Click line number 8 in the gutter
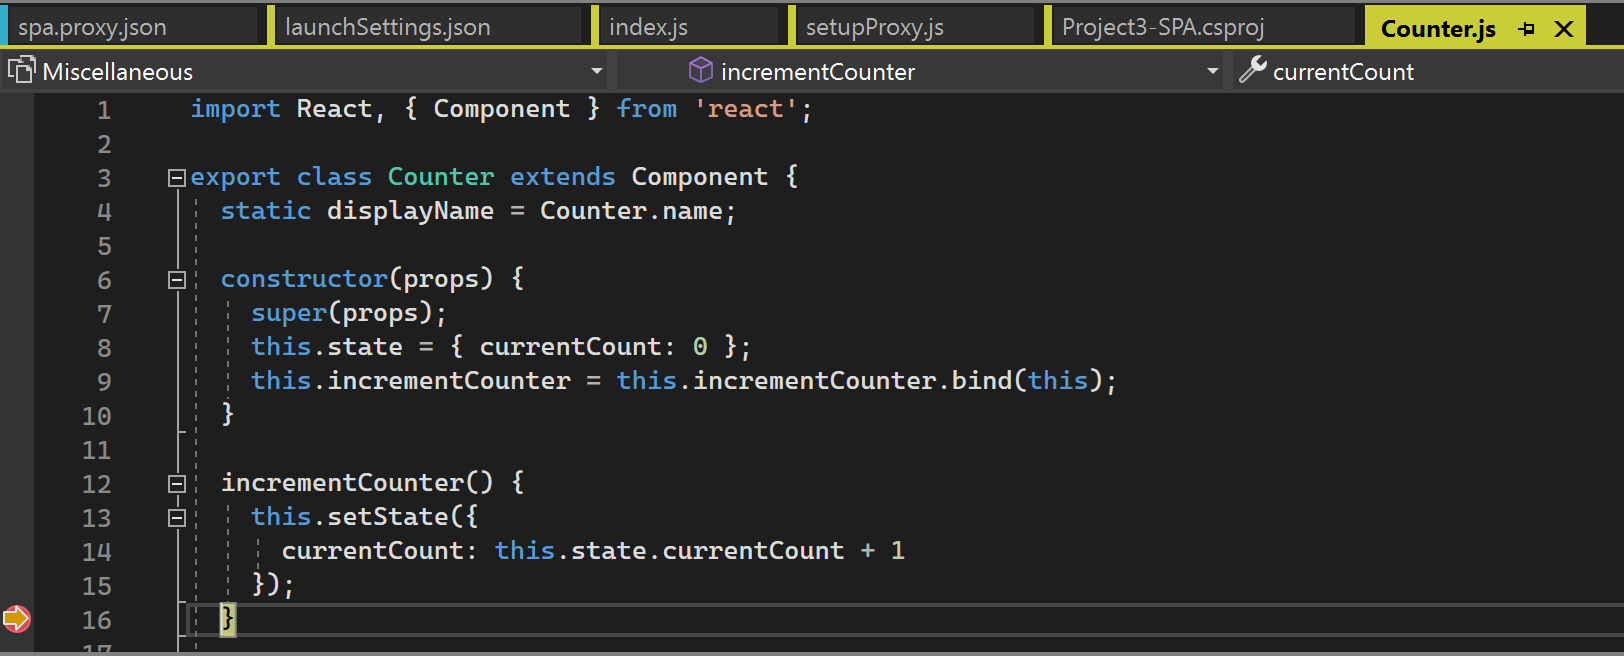 [104, 348]
